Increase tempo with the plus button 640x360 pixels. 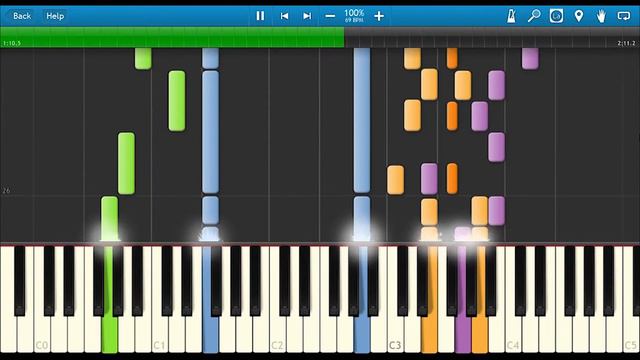[x=379, y=16]
